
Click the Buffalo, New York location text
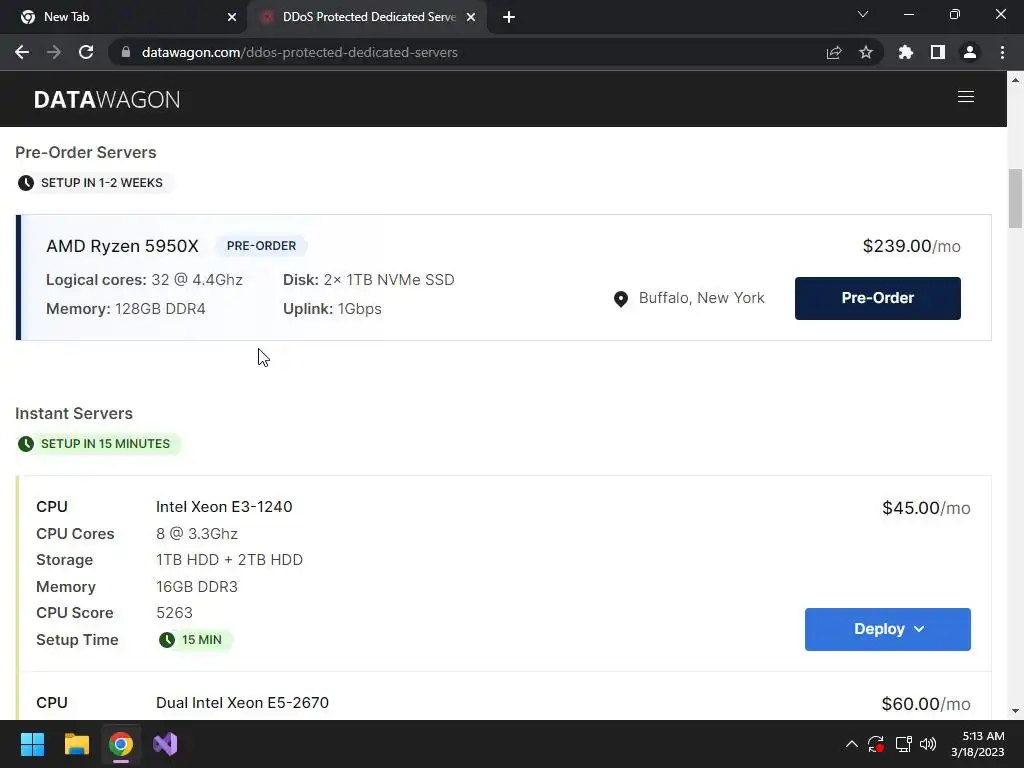tap(701, 298)
